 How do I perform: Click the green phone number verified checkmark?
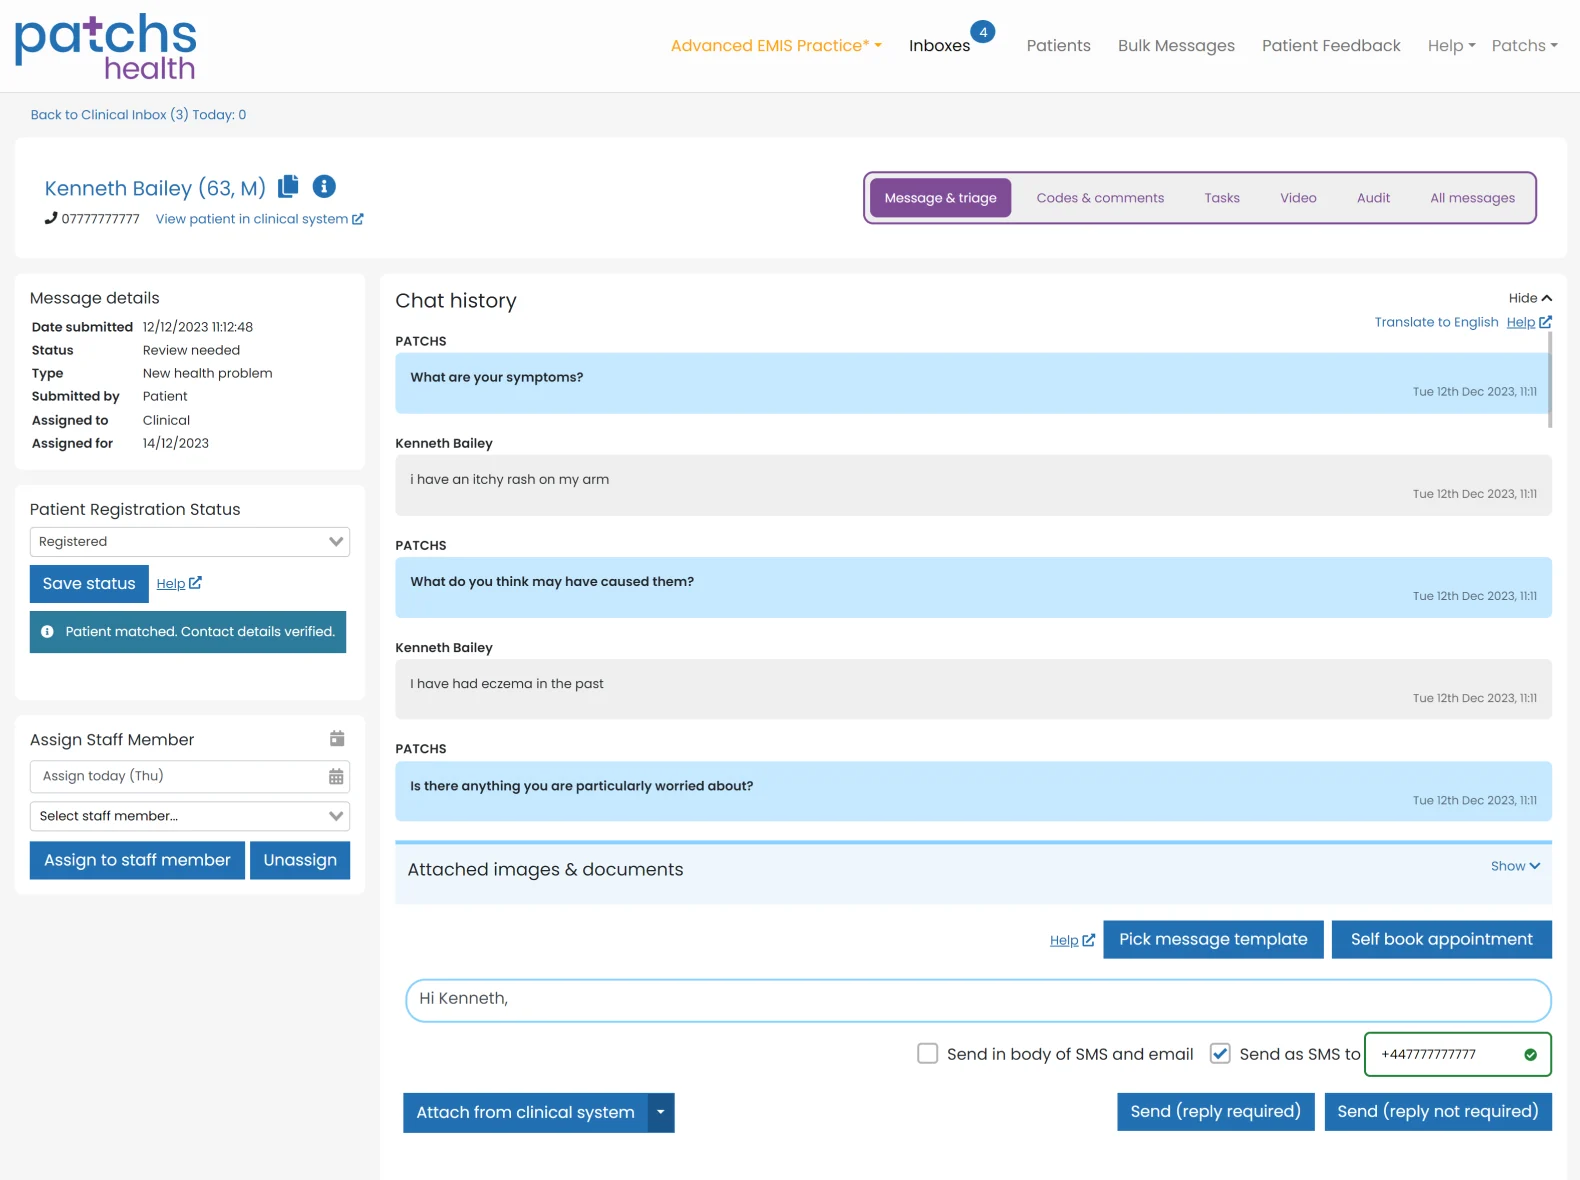point(1530,1055)
